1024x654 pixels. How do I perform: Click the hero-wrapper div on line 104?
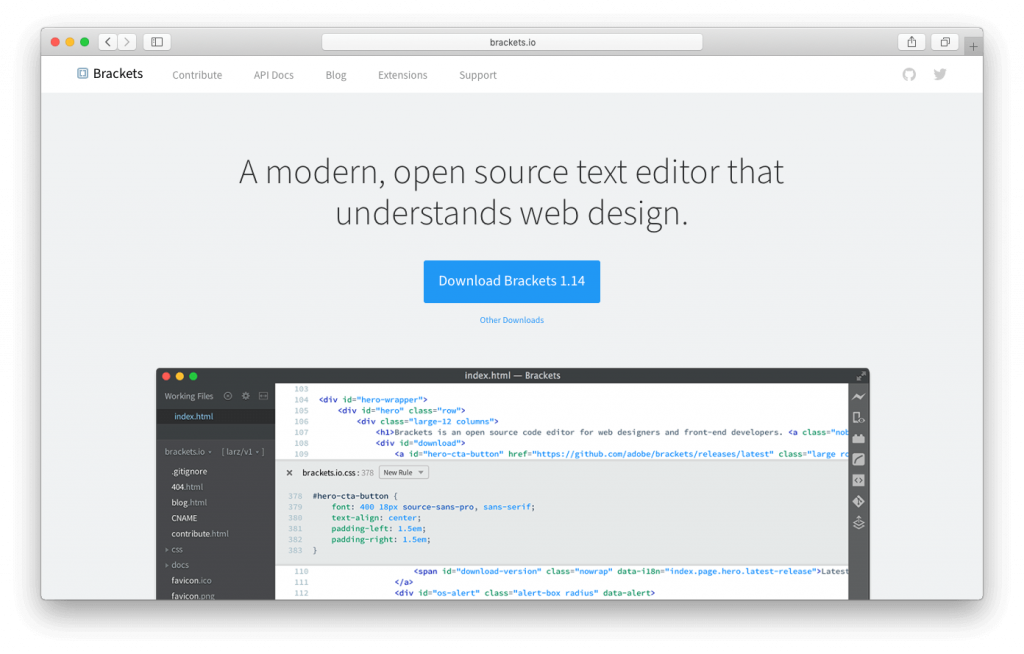pyautogui.click(x=373, y=399)
